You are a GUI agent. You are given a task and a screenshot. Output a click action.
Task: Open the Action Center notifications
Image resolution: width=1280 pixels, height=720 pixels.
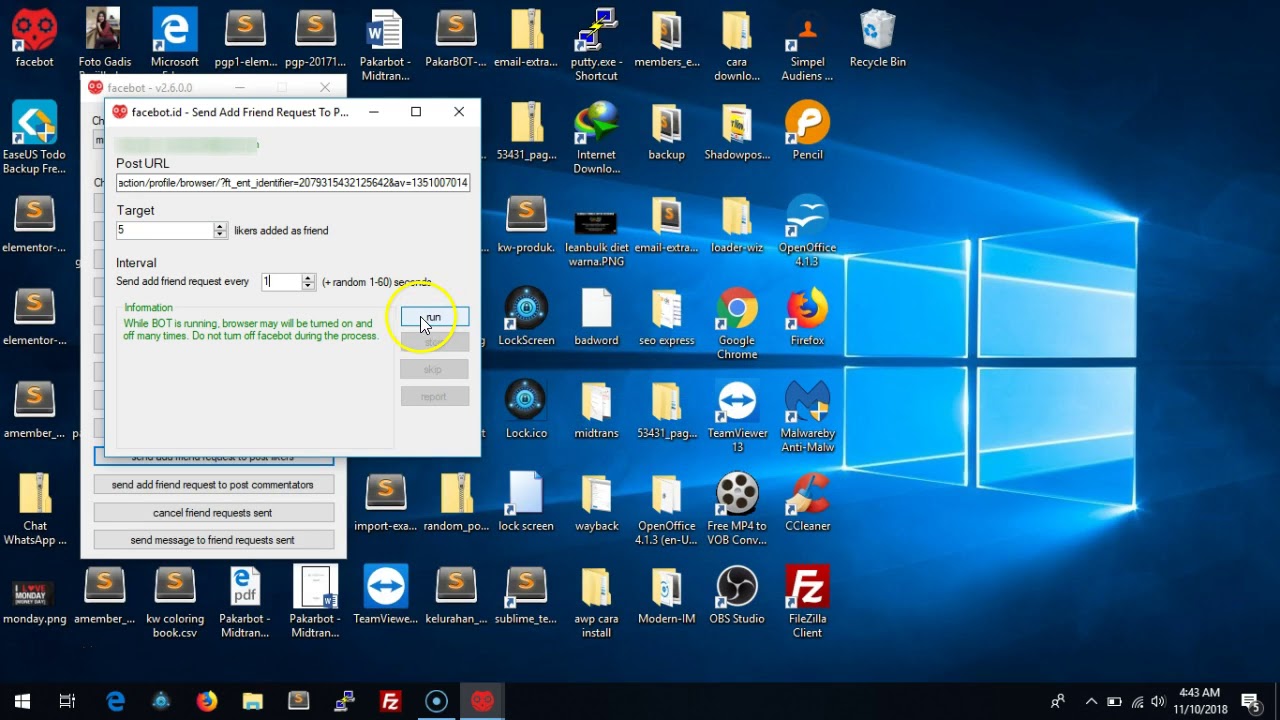point(1250,701)
